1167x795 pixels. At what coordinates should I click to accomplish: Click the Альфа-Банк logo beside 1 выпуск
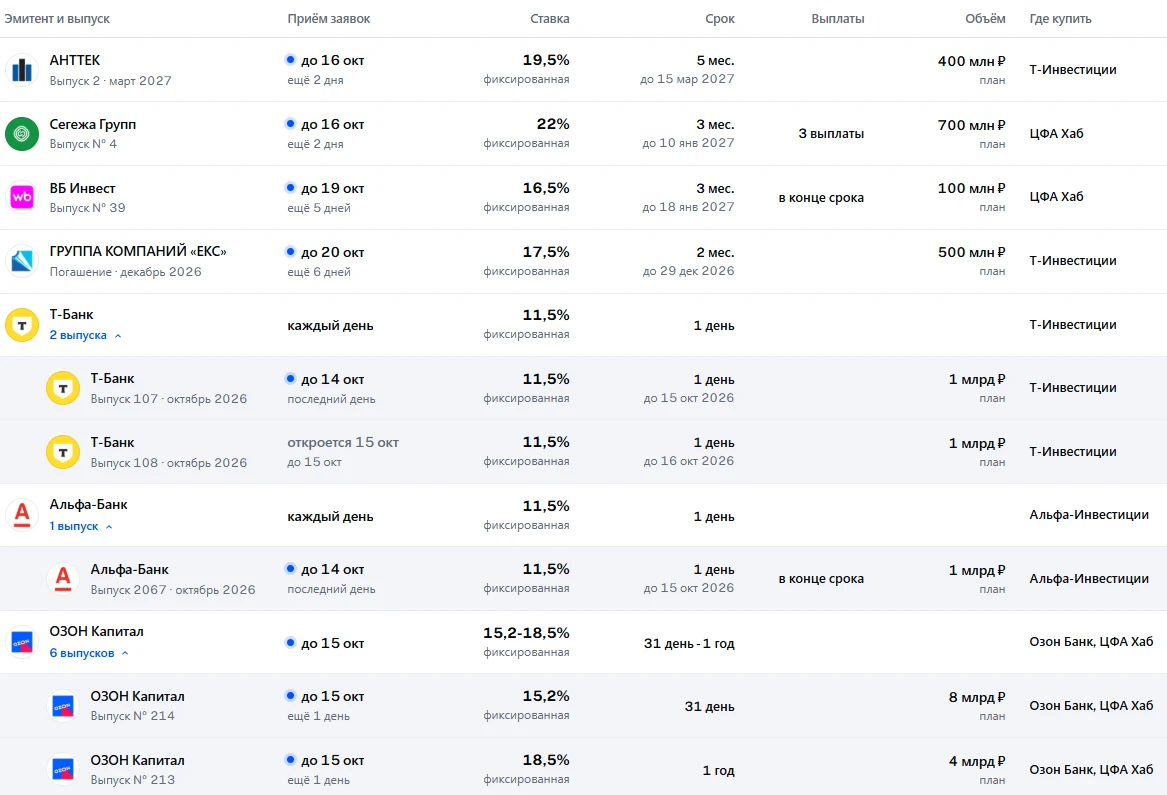[22, 515]
